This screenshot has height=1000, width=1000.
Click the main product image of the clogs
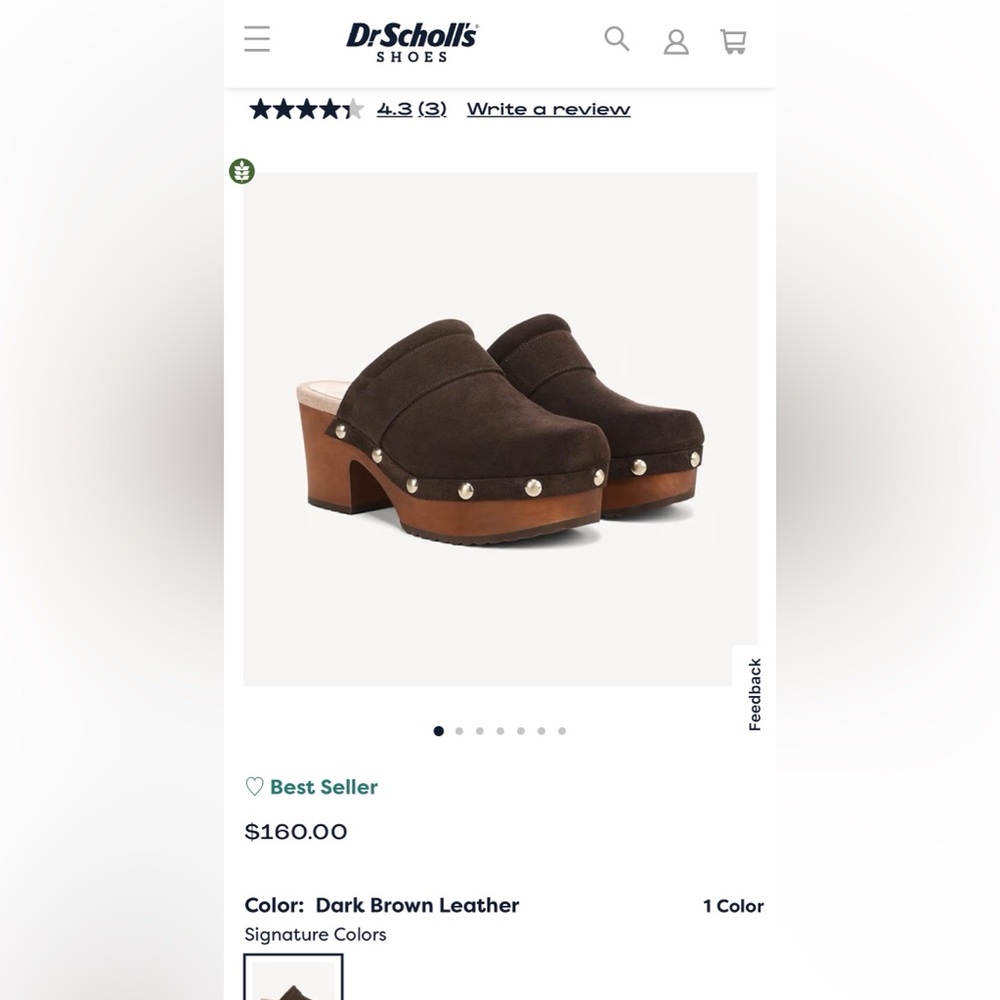tap(500, 430)
